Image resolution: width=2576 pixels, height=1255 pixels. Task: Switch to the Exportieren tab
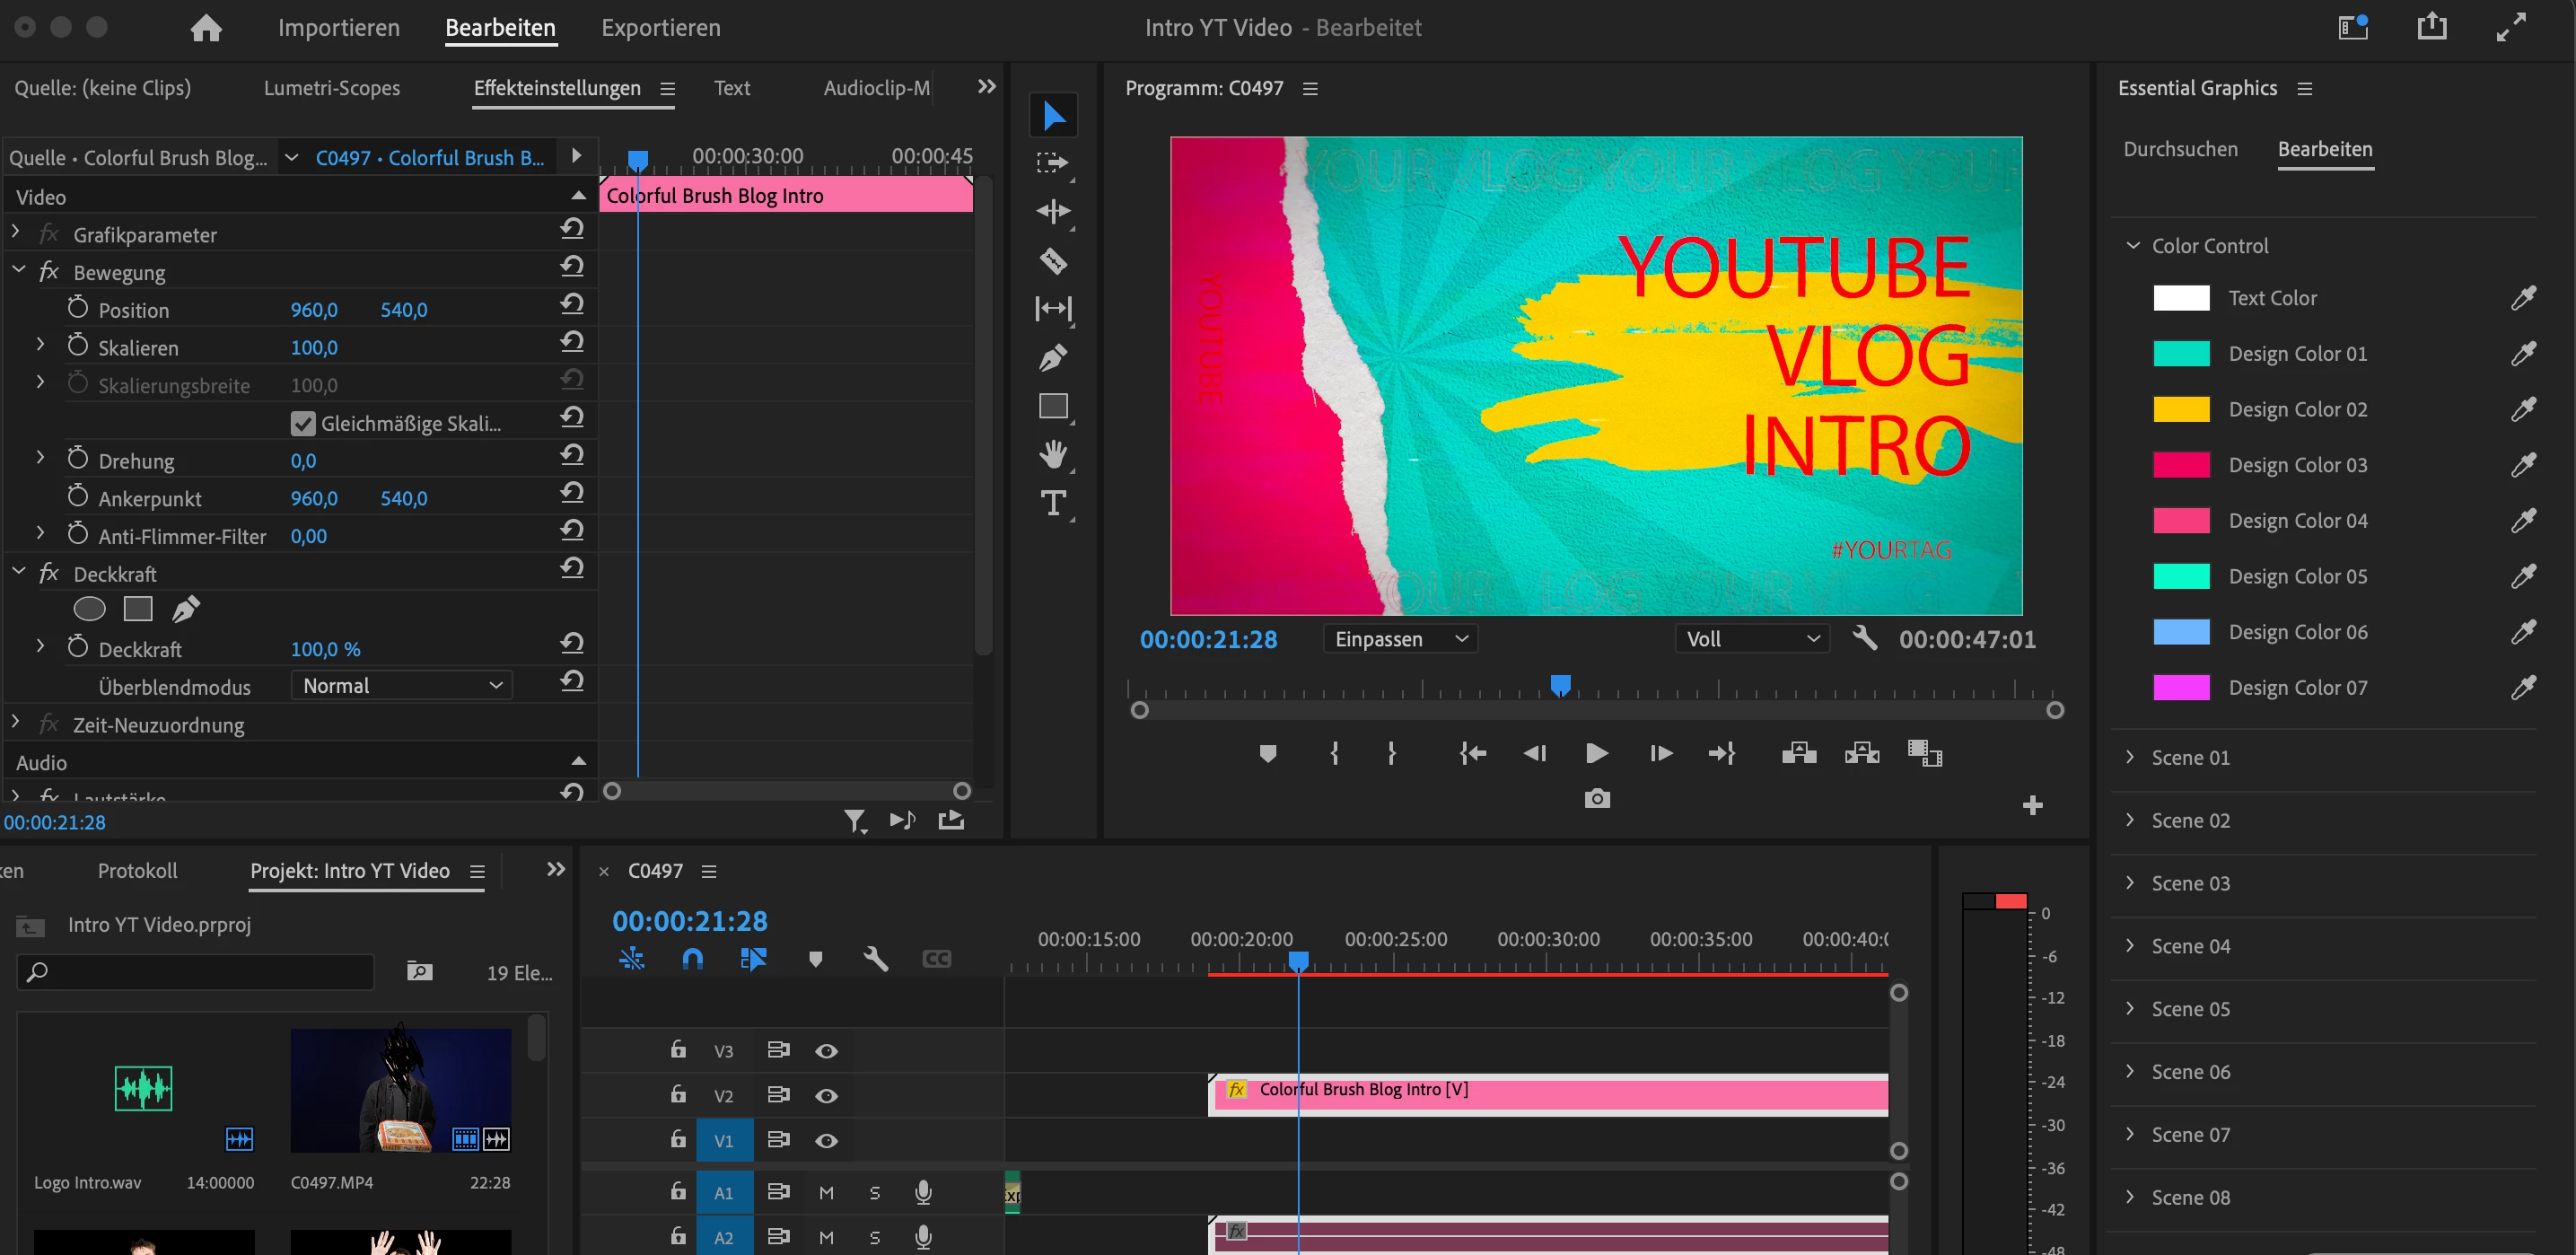coord(660,28)
